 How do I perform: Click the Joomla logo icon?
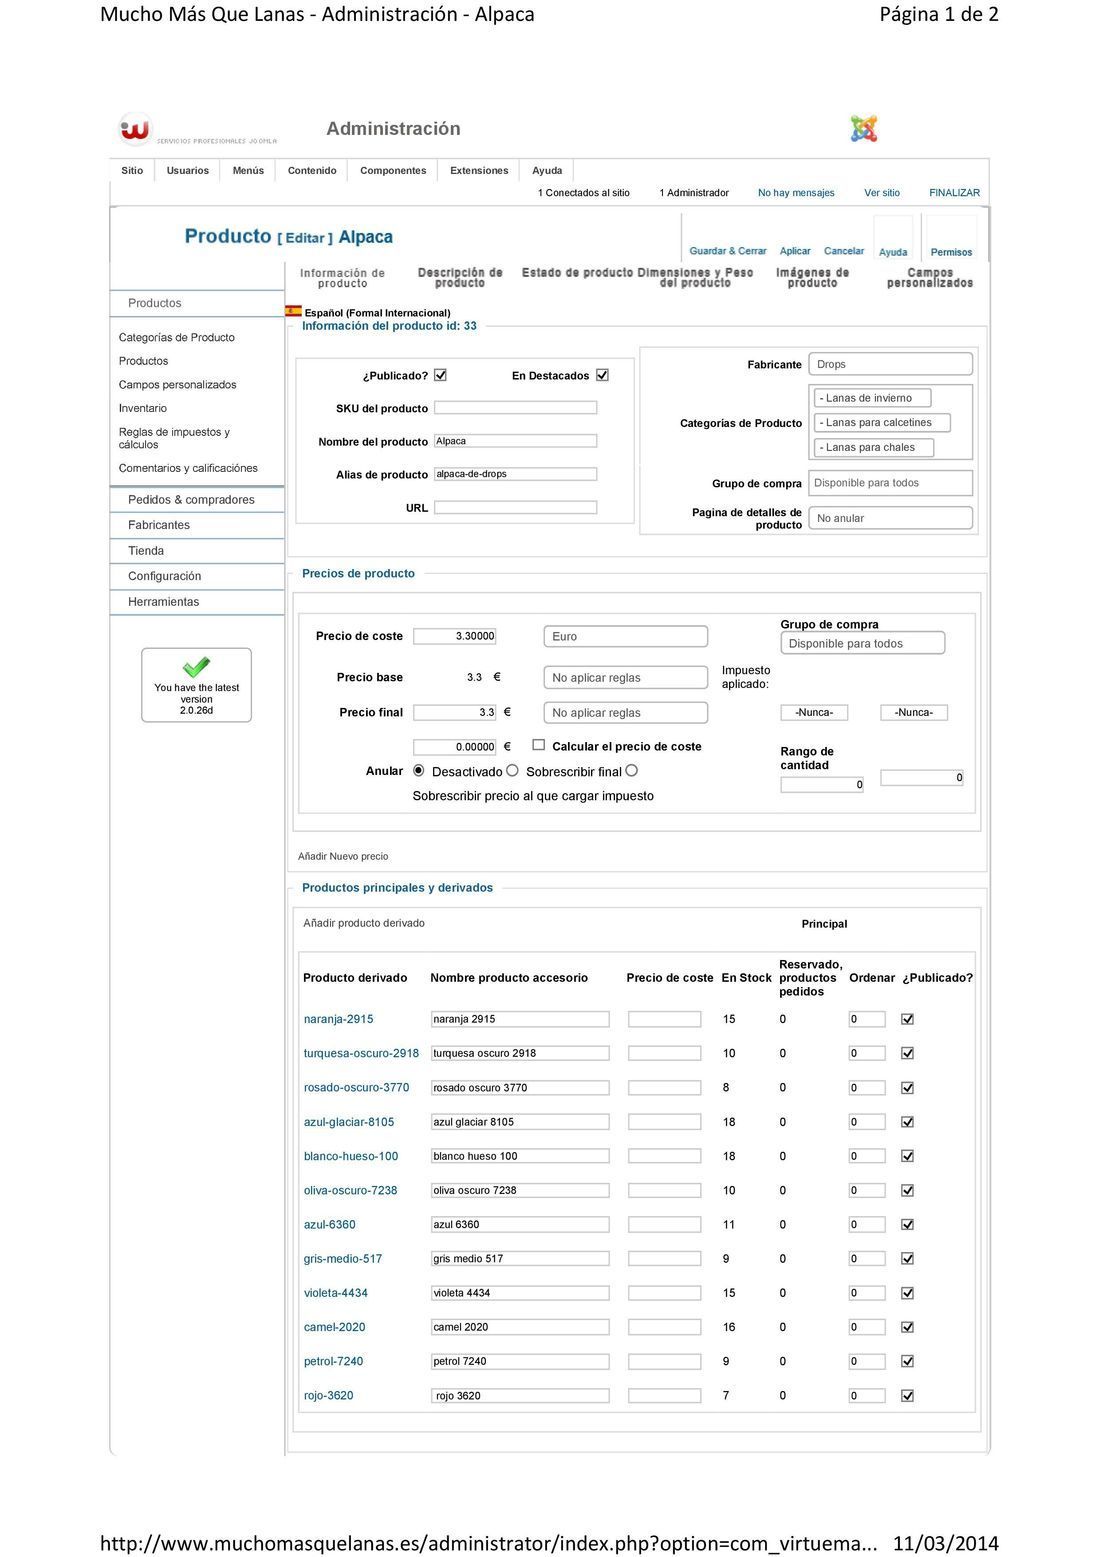864,129
